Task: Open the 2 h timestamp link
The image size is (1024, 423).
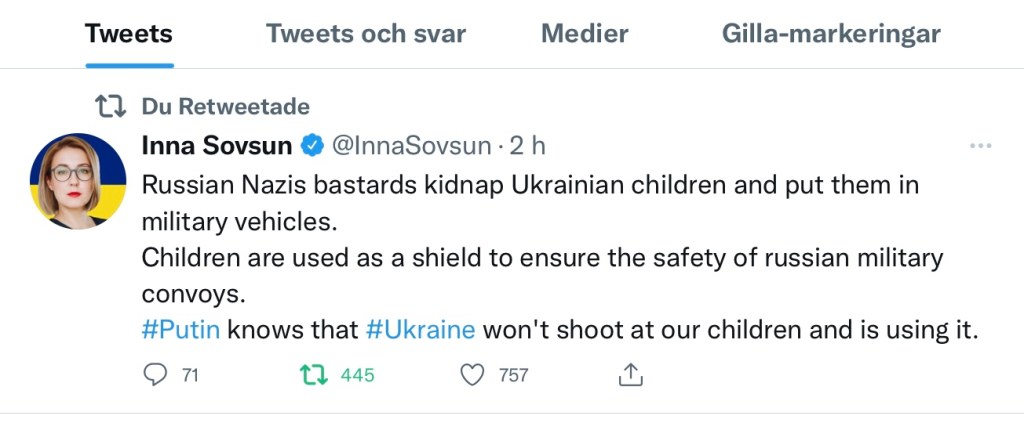Action: [x=527, y=146]
